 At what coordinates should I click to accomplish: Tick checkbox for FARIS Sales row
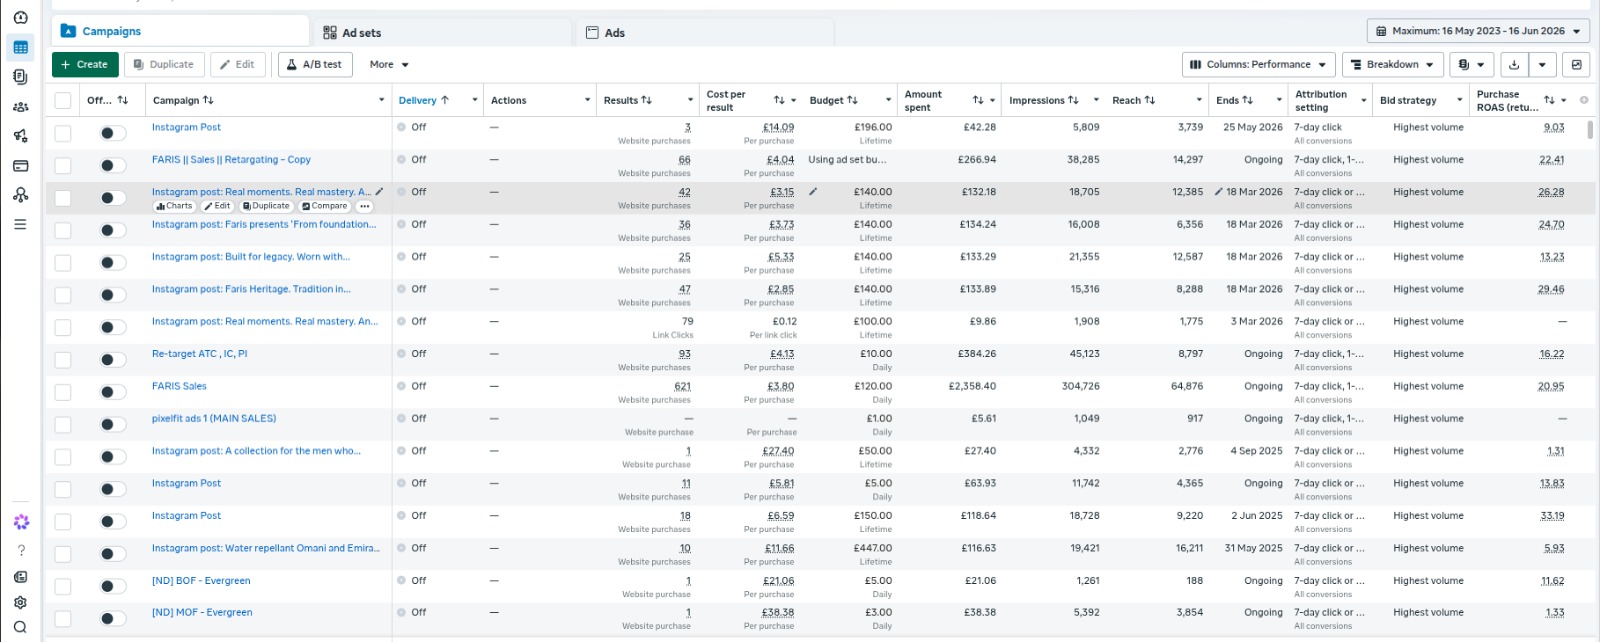(x=63, y=392)
